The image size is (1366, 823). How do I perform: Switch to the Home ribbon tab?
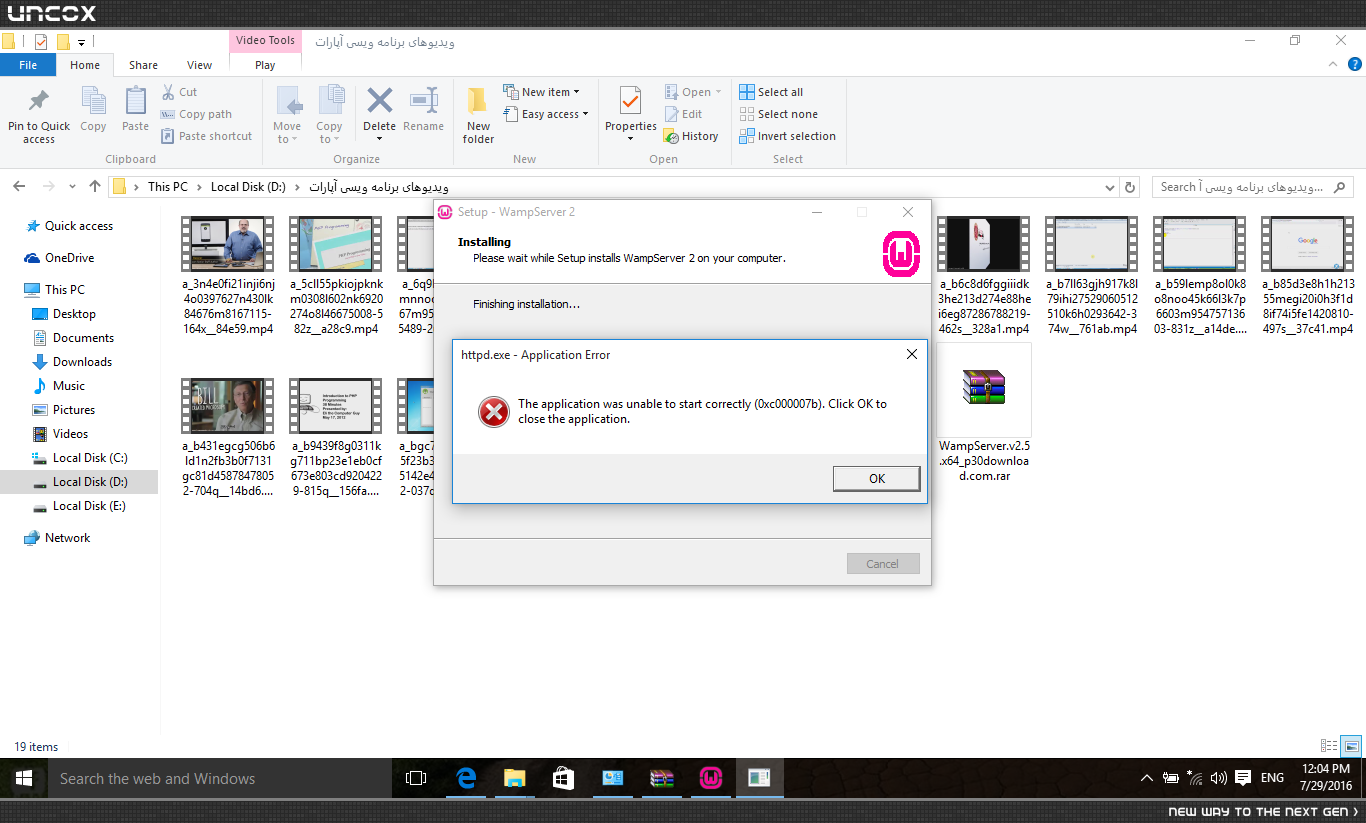[85, 65]
